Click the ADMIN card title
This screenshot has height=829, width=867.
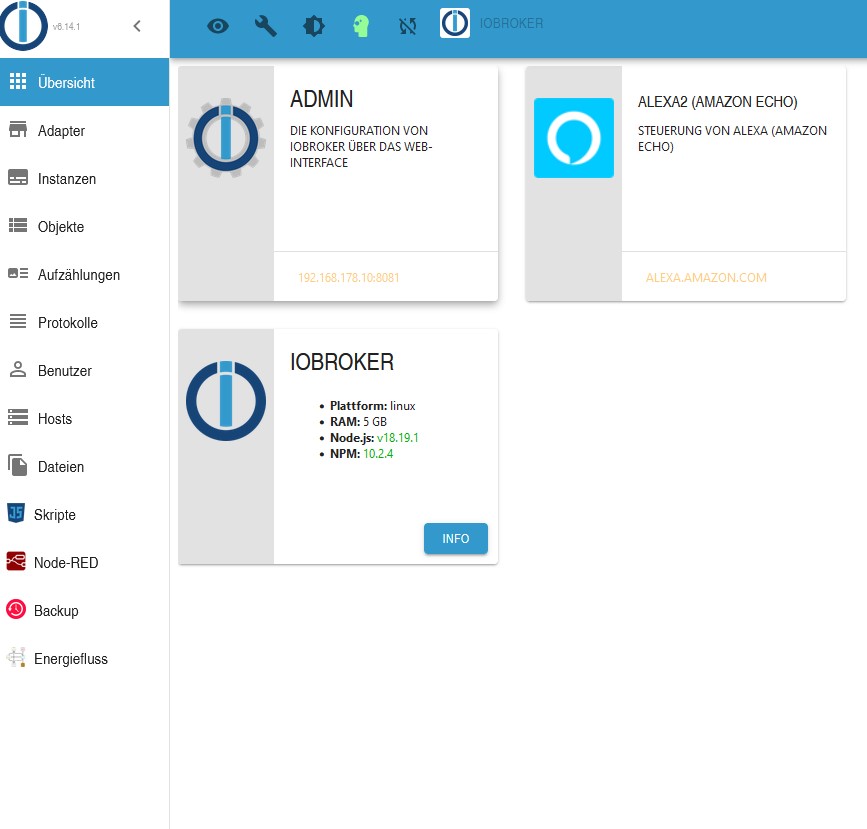[322, 100]
